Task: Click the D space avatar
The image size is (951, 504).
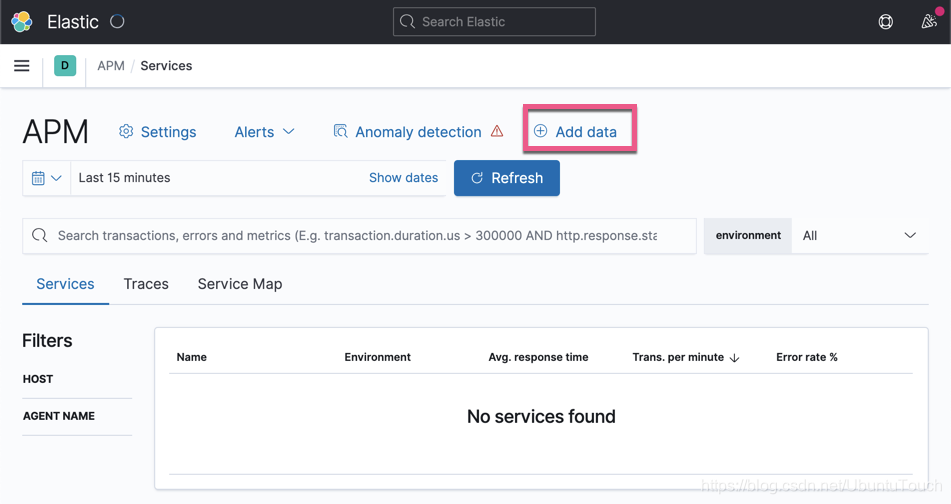Action: coord(65,66)
